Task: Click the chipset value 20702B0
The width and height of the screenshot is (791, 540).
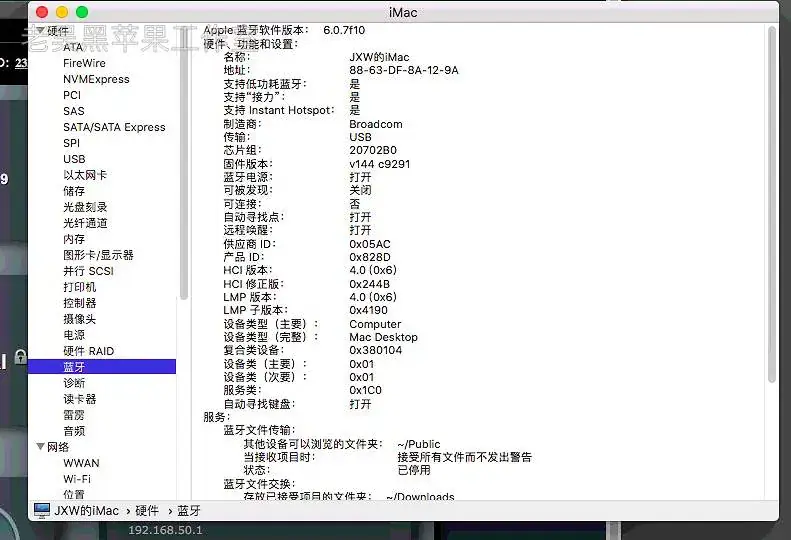Action: [x=373, y=150]
